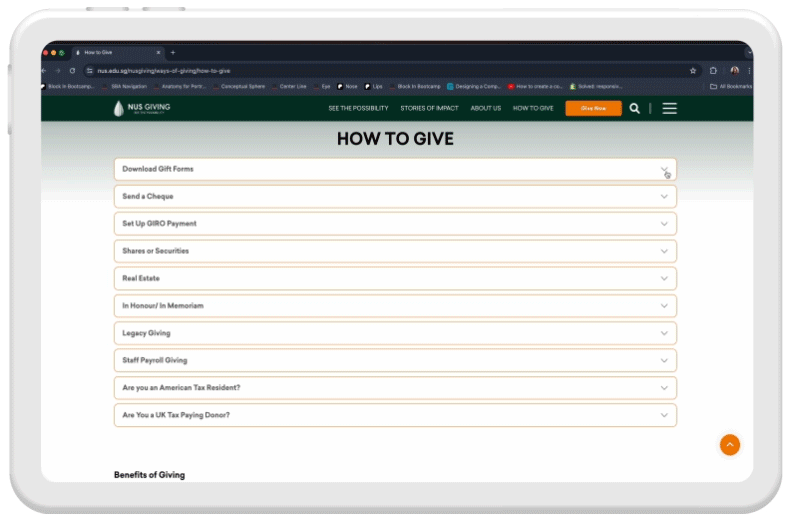The image size is (790, 522).
Task: Open the hamburger menu icon
Action: tap(669, 108)
